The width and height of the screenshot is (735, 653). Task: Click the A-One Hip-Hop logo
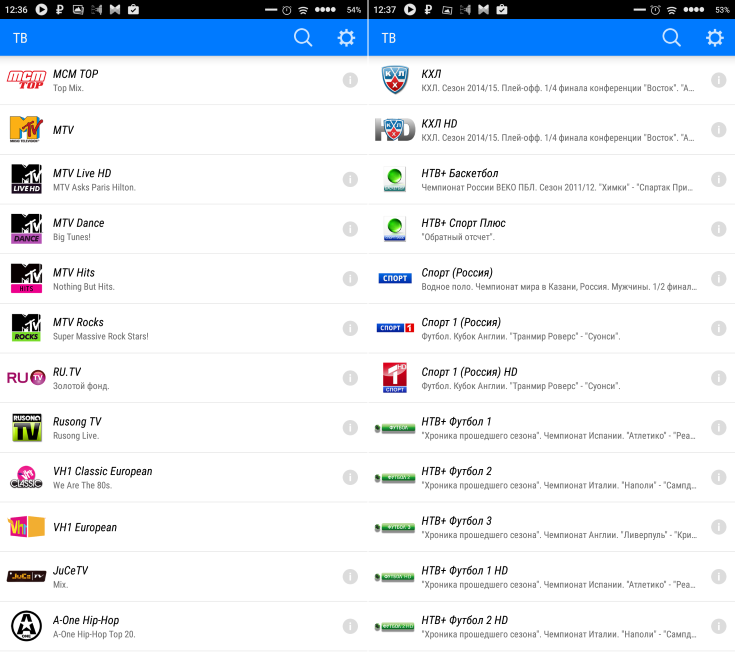[26, 626]
